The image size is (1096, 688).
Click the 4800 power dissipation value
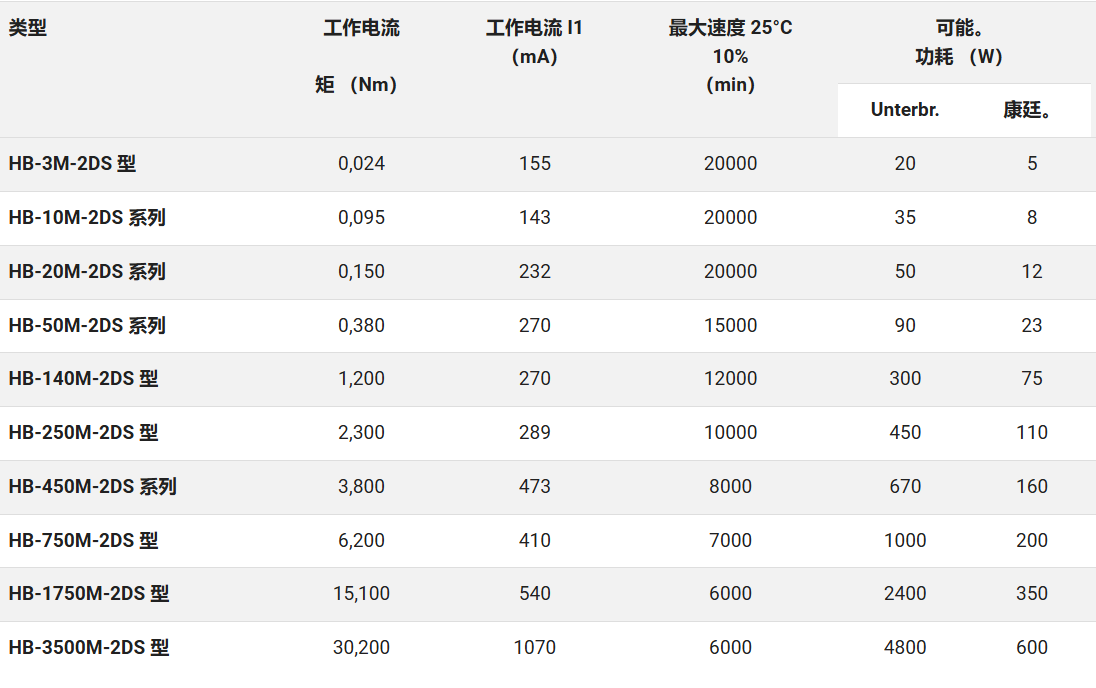click(905, 648)
